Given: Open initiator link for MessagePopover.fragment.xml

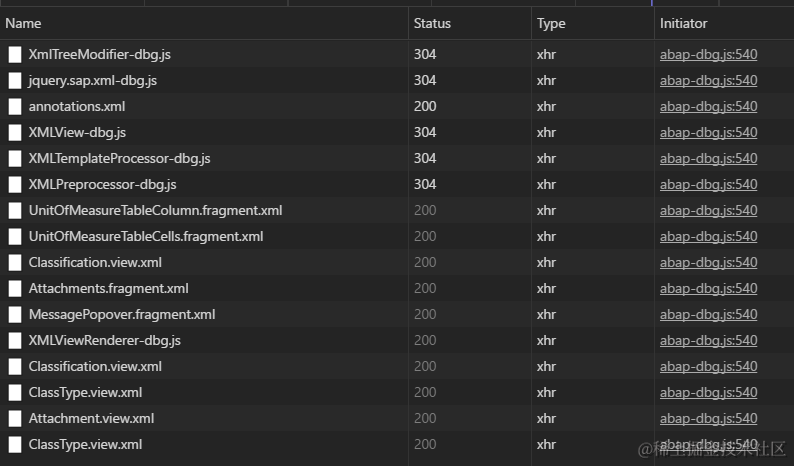Looking at the screenshot, I should pyautogui.click(x=708, y=315).
